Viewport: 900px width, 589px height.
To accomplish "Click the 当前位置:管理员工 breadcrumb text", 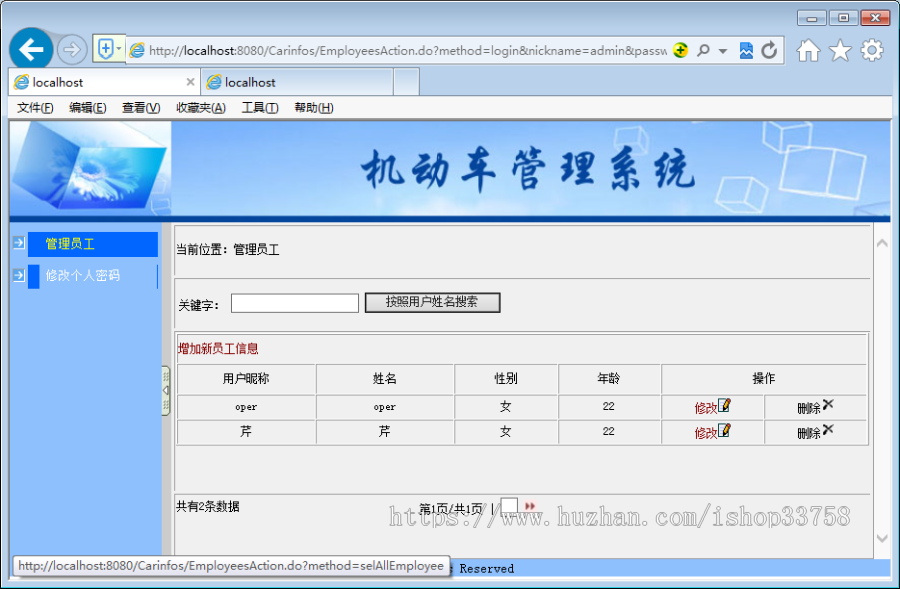I will pyautogui.click(x=228, y=250).
